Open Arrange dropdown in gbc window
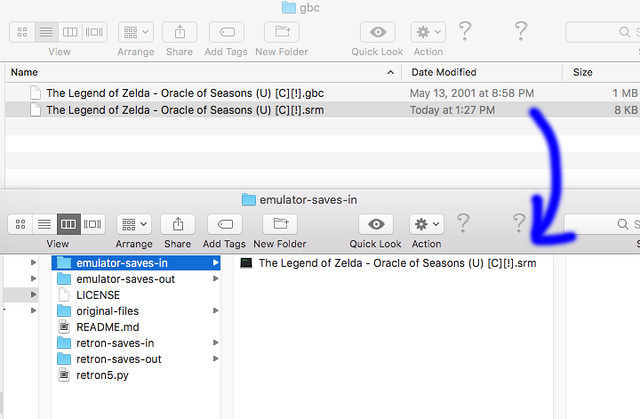 coord(136,32)
